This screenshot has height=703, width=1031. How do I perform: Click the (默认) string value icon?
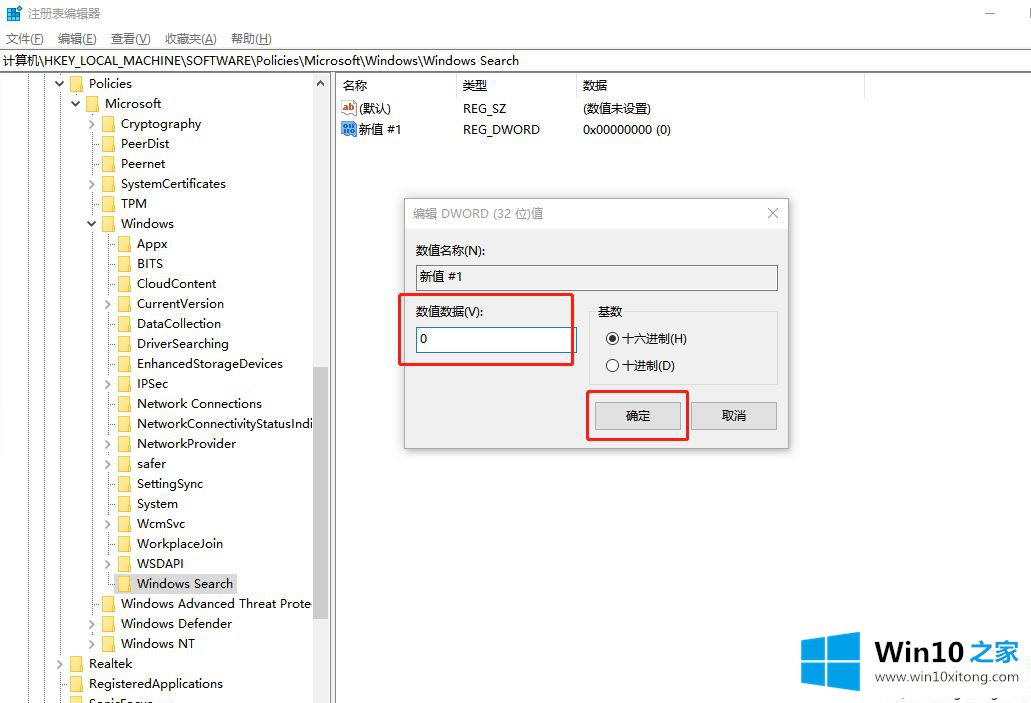pyautogui.click(x=348, y=108)
